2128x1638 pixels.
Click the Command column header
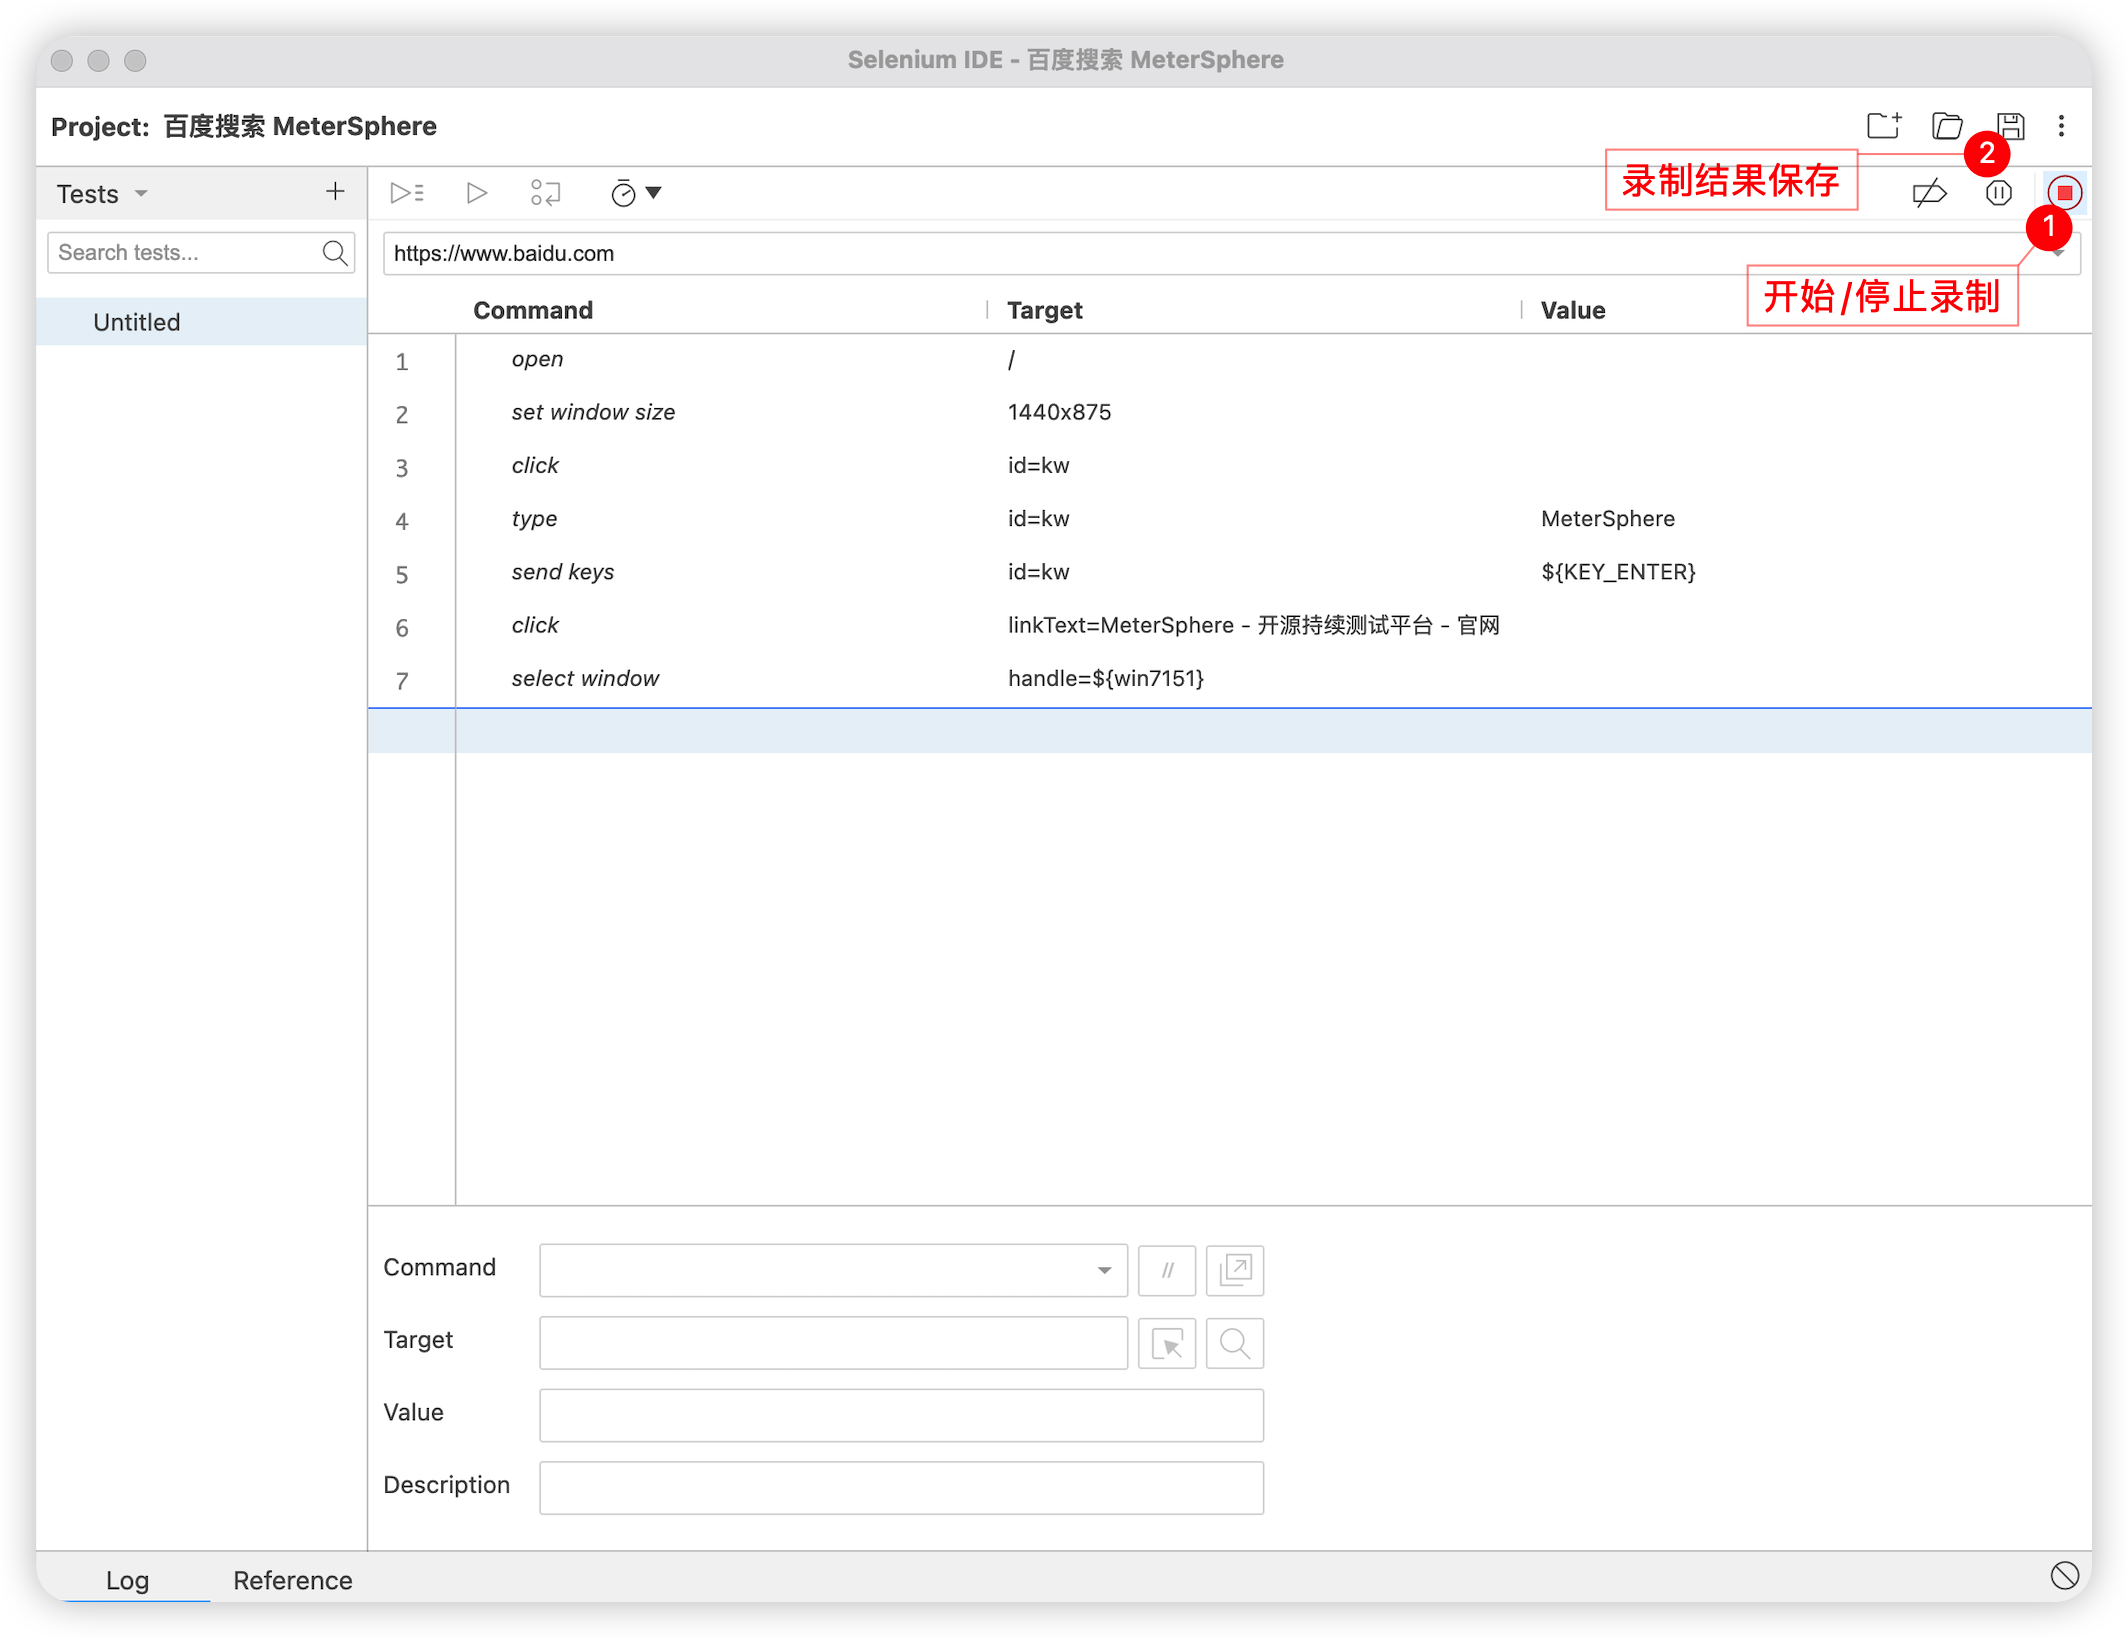click(533, 310)
